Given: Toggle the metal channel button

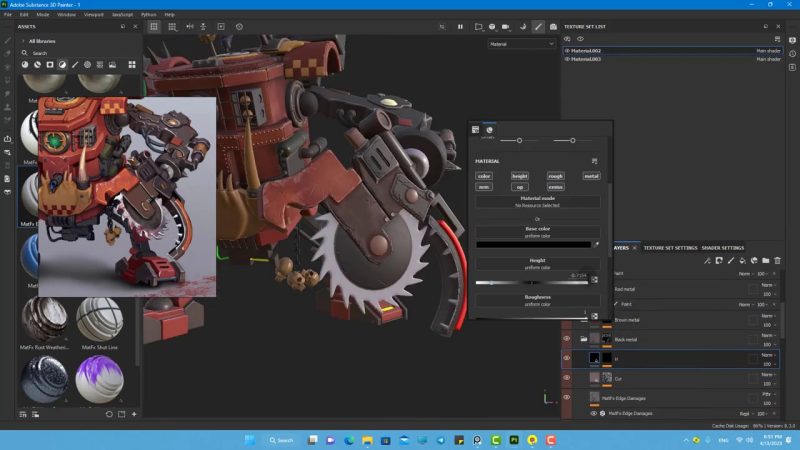Looking at the screenshot, I should 591,176.
